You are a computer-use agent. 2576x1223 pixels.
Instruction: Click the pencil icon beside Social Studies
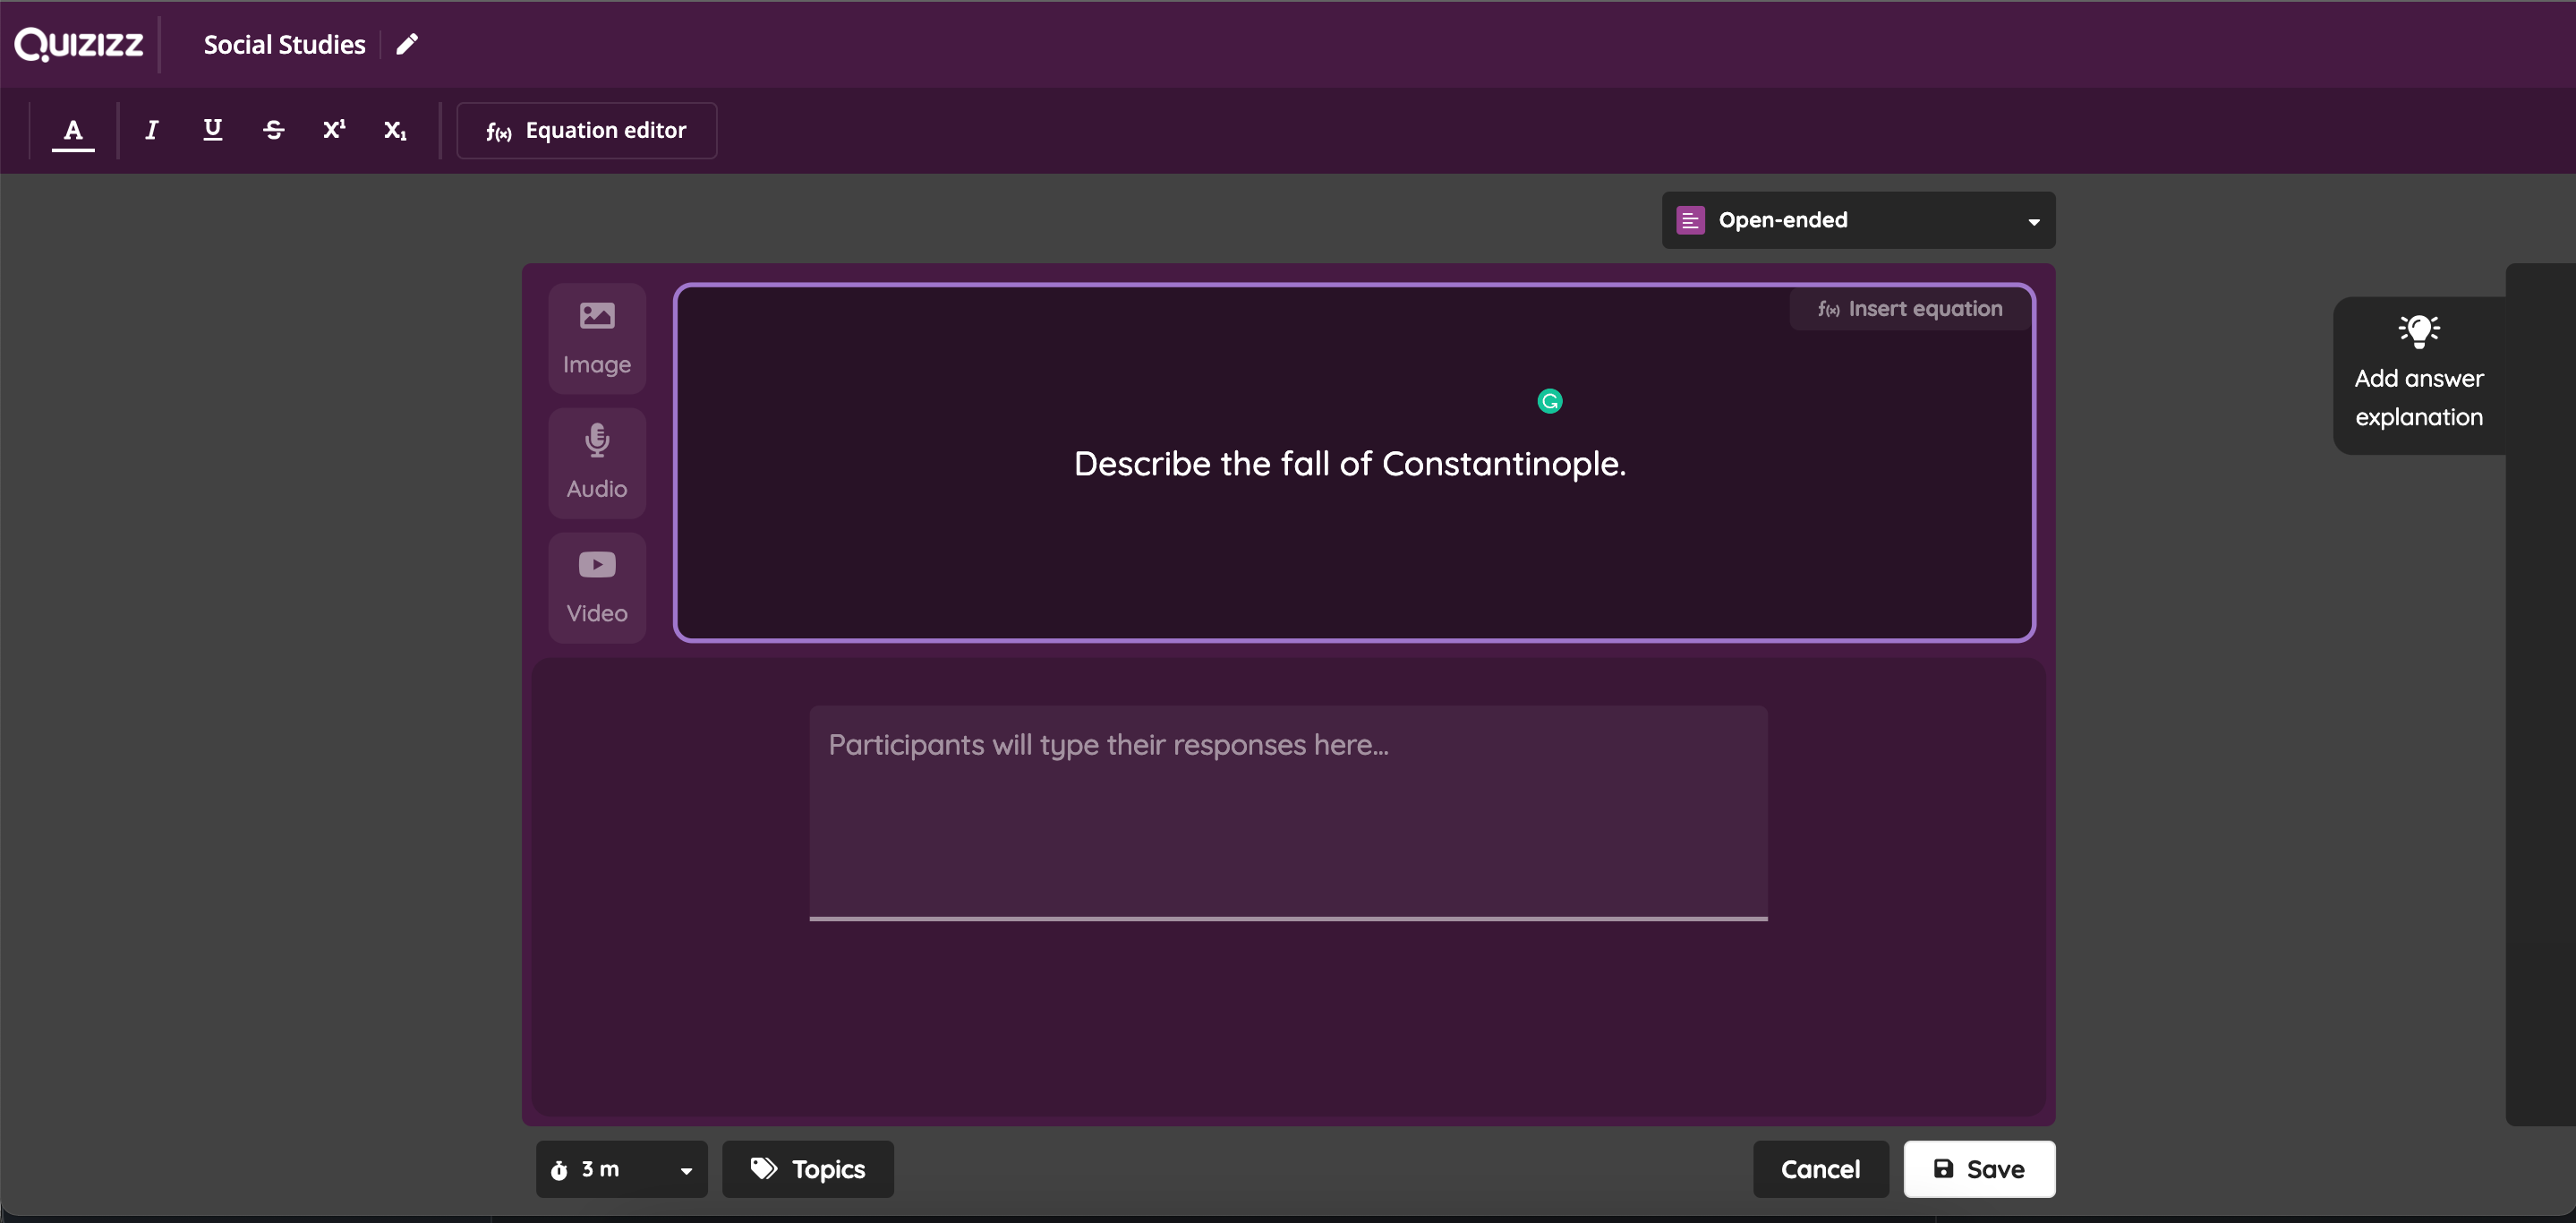[x=407, y=45]
